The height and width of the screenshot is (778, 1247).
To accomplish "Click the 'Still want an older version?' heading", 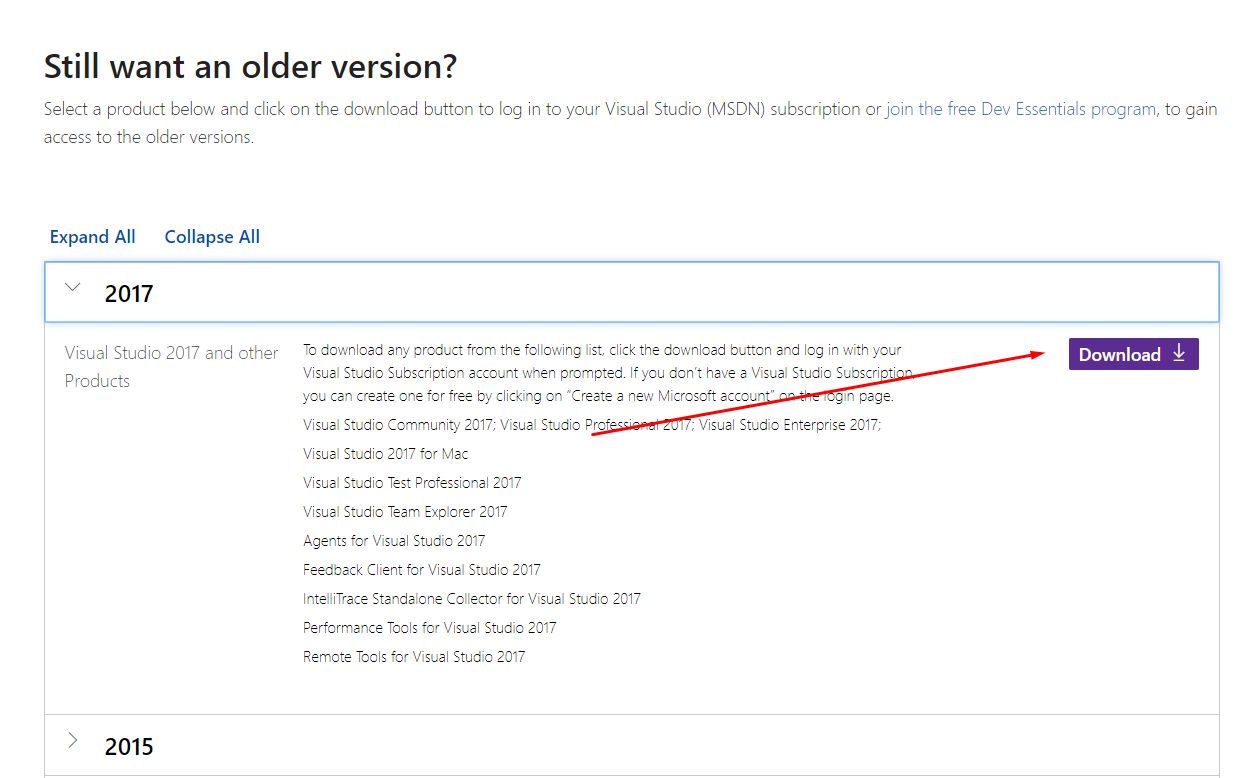I will point(250,66).
